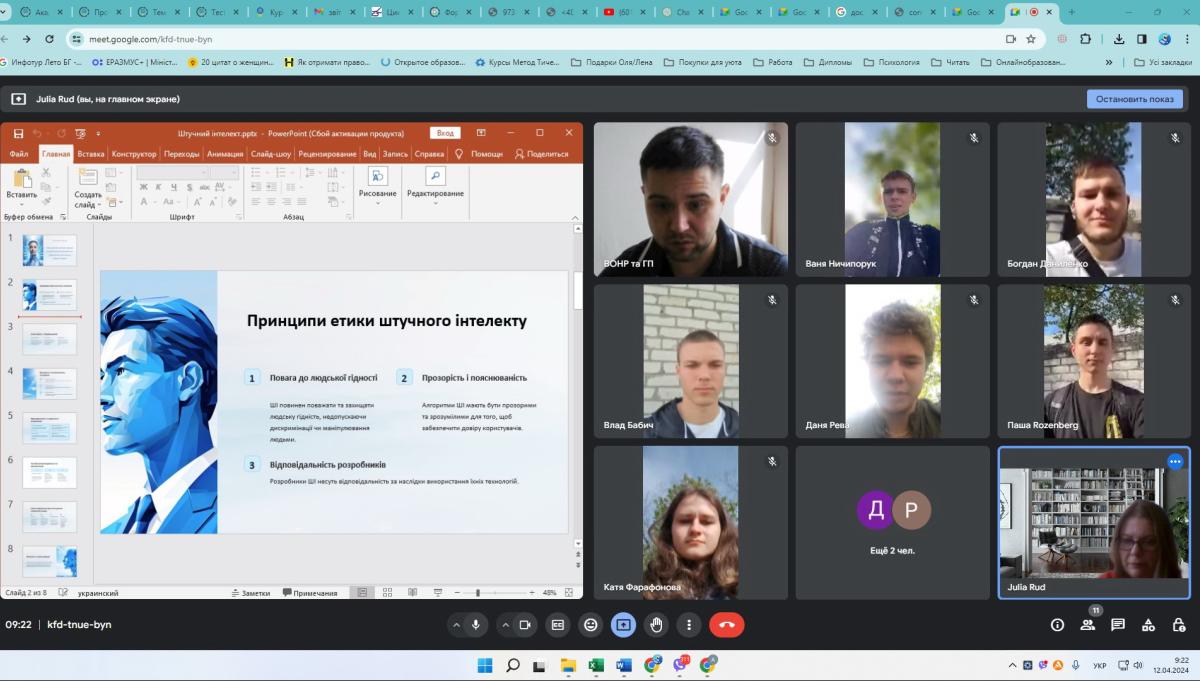Mute the microphone in Meet
The height and width of the screenshot is (681, 1200).
[476, 625]
